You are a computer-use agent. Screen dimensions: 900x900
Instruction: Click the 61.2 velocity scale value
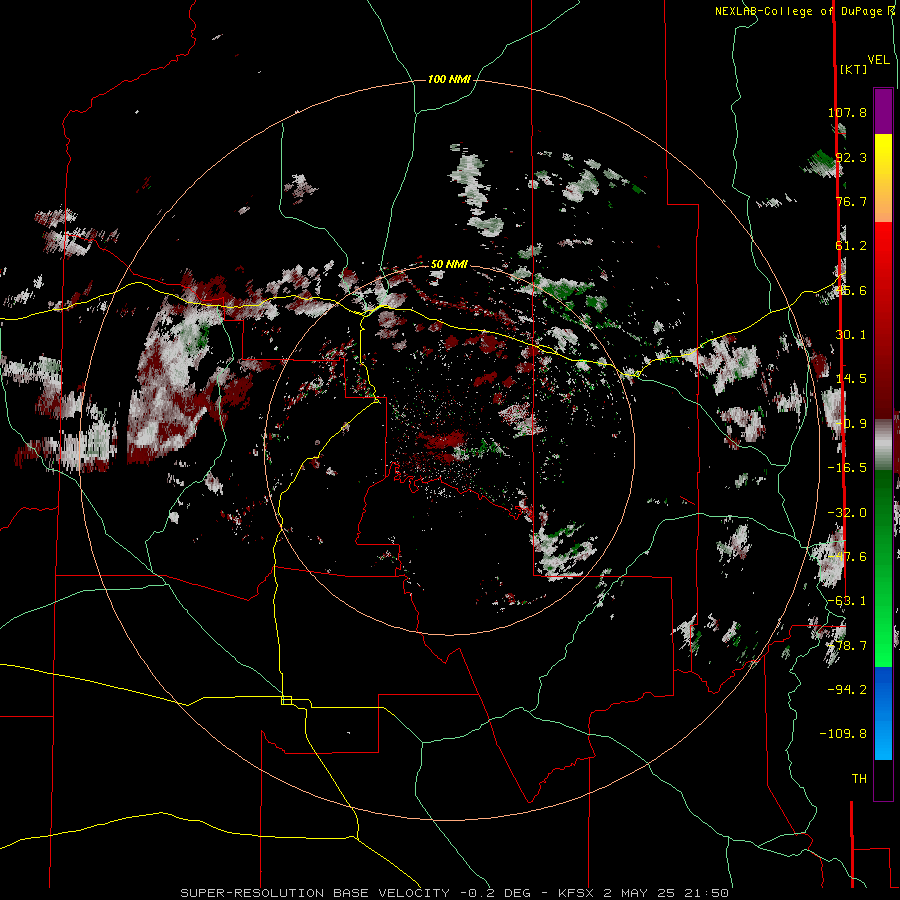851,246
